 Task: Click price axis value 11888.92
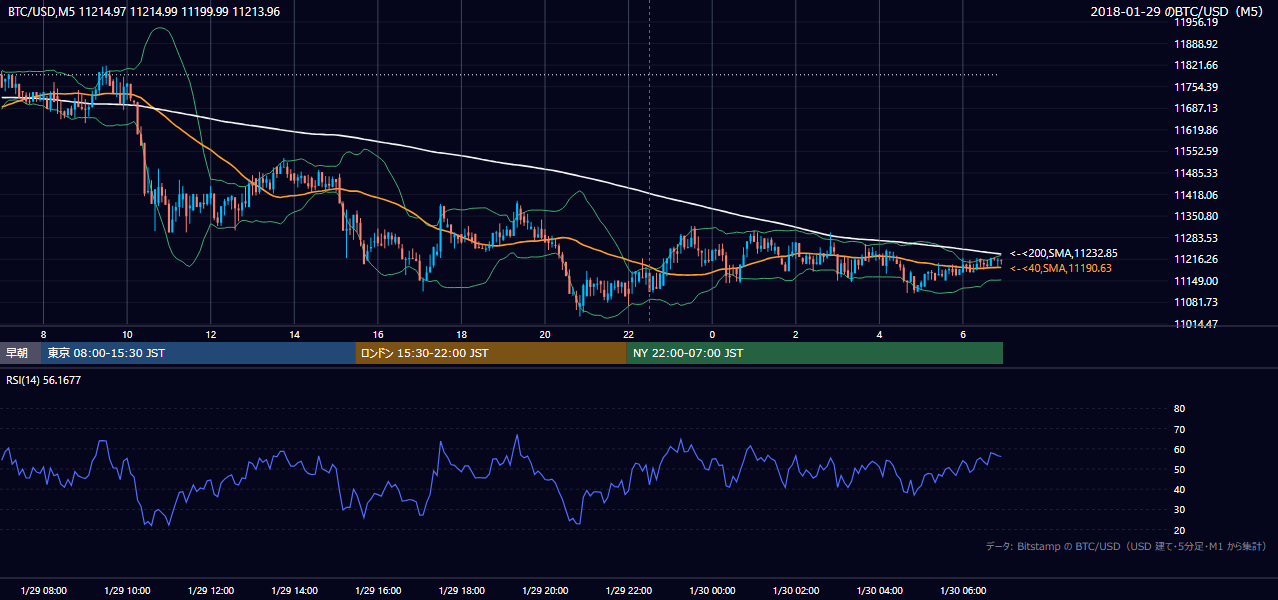[1196, 44]
